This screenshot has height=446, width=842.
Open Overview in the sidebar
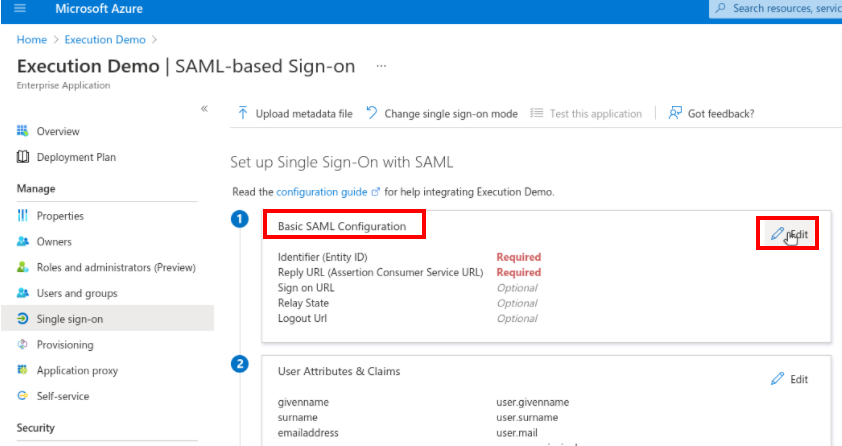tap(58, 131)
